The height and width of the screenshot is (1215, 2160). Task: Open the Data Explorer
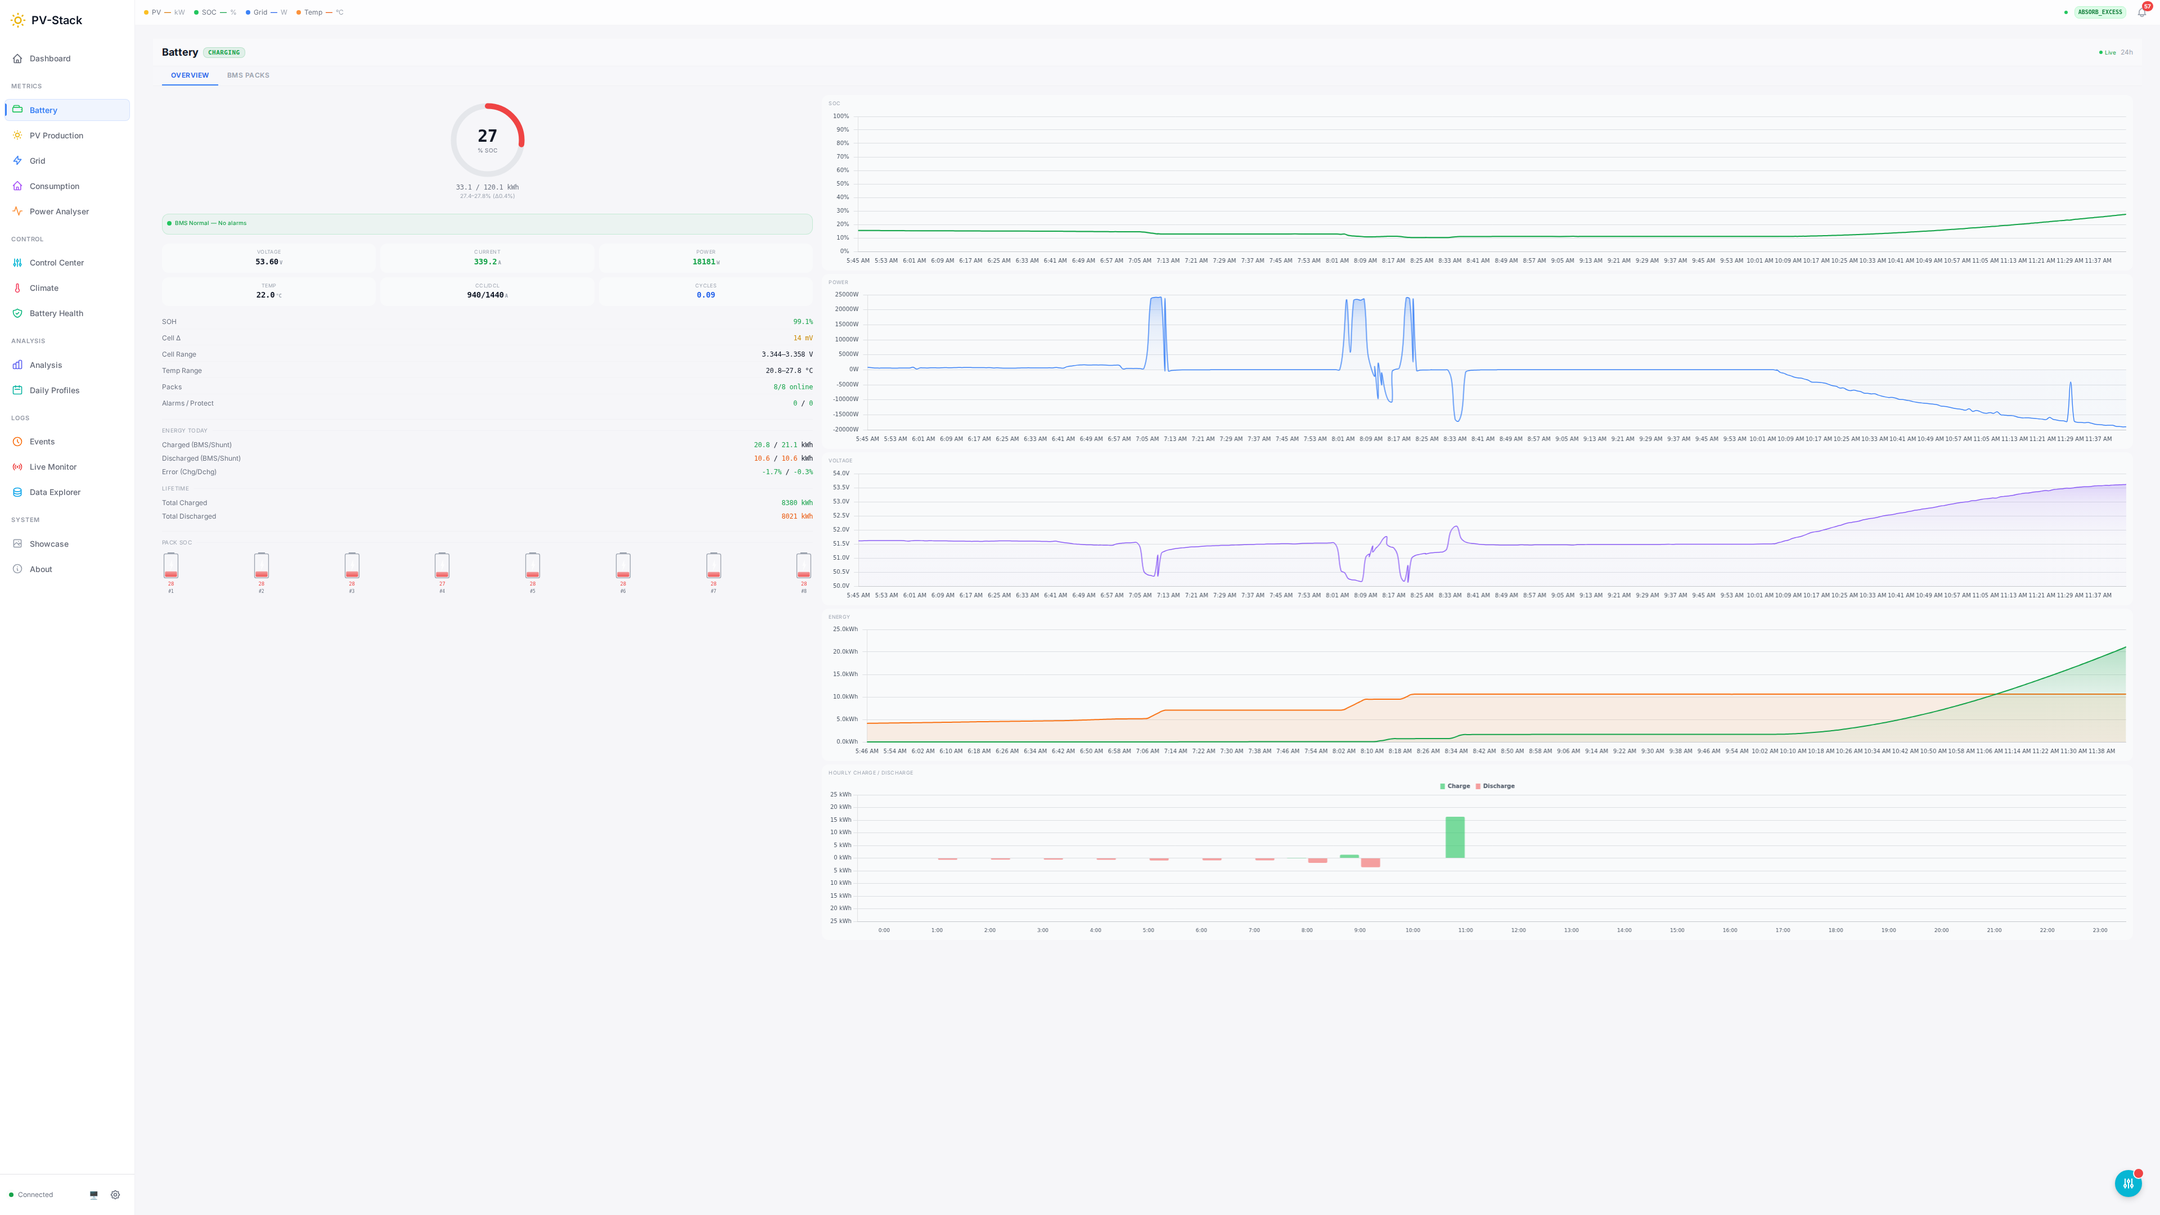[53, 492]
